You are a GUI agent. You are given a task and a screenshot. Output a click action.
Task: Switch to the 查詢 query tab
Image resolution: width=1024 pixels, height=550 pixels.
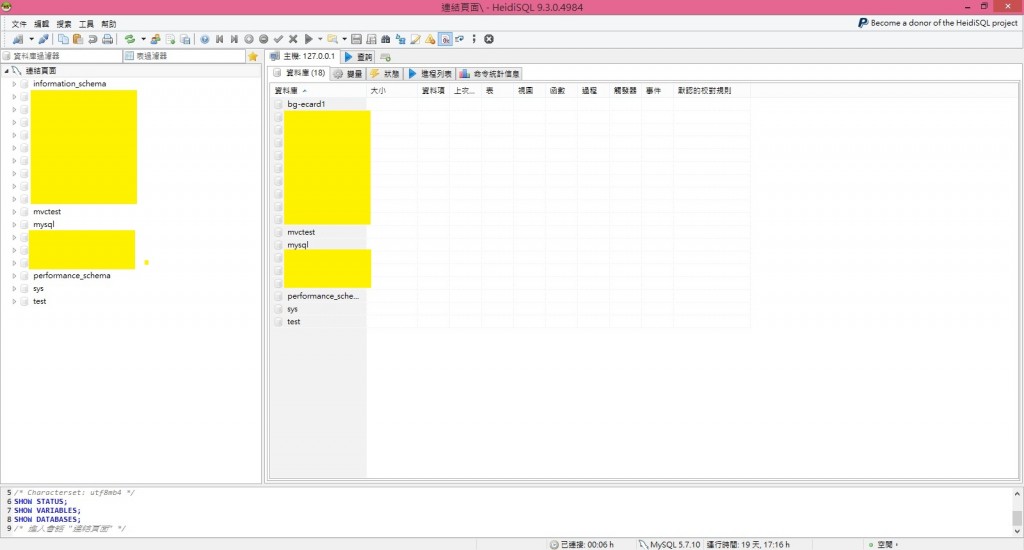359,57
